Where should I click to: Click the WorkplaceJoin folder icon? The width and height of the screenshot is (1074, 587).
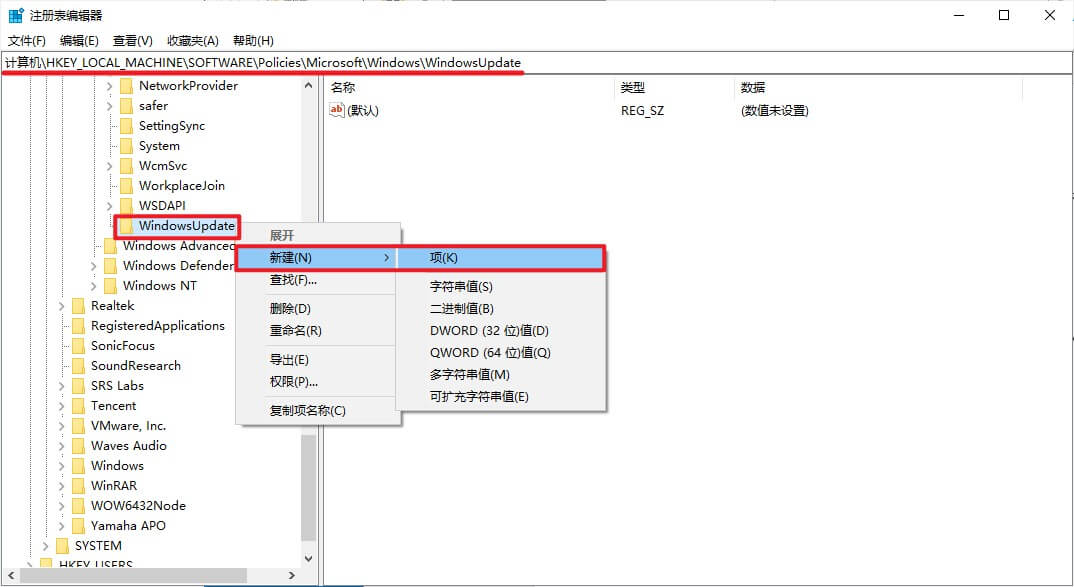click(x=126, y=186)
